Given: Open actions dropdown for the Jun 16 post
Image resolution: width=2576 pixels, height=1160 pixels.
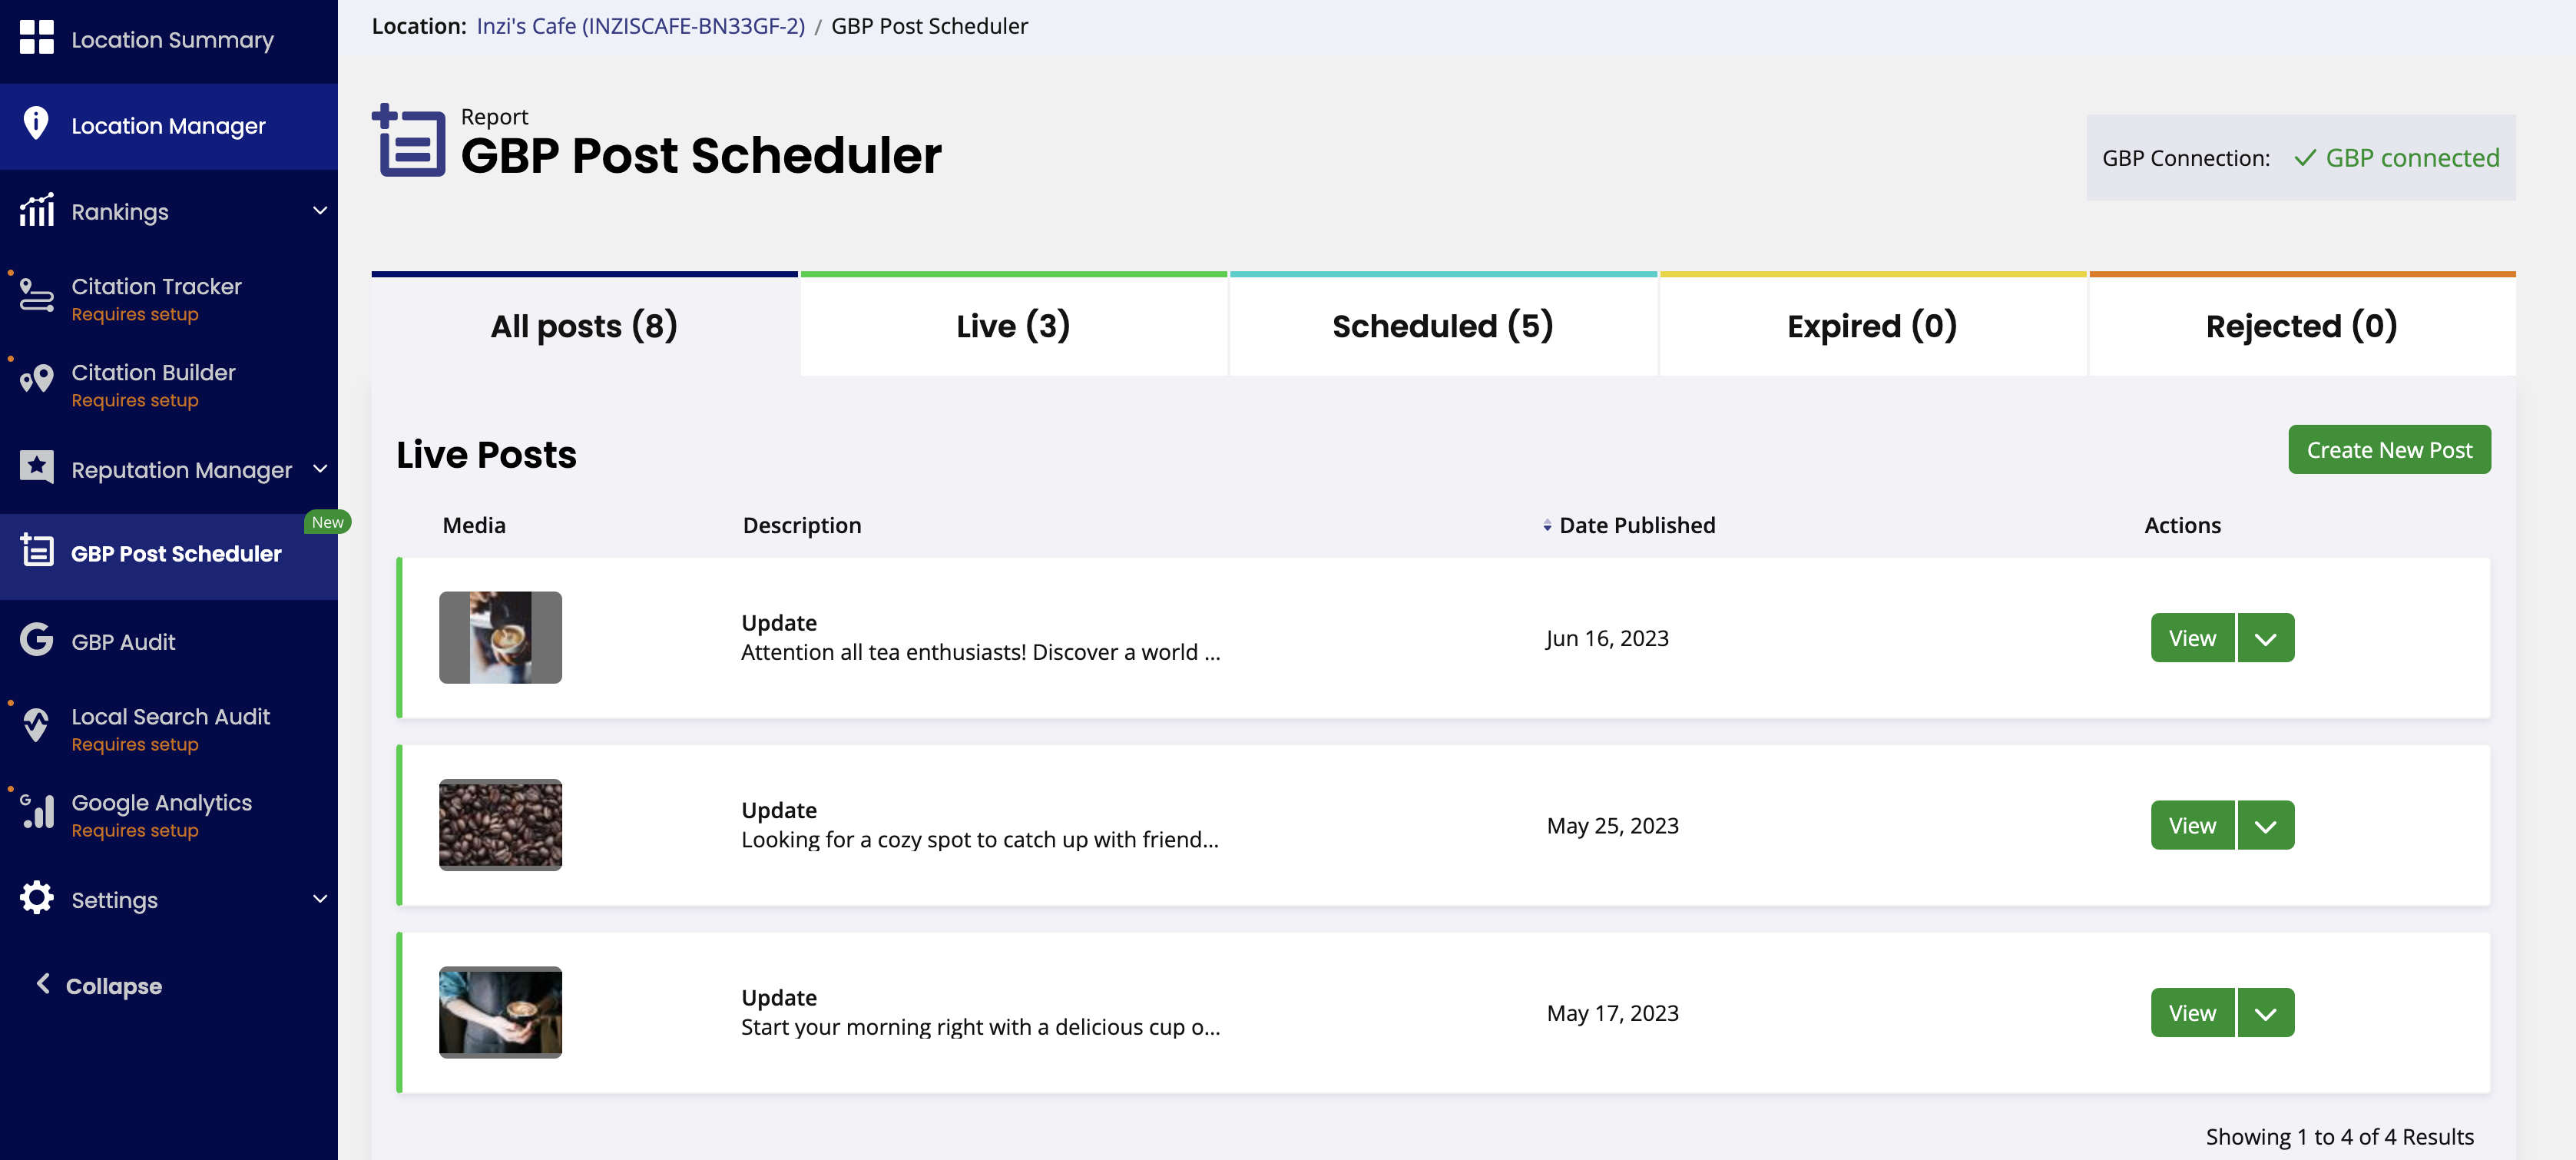Looking at the screenshot, I should [2266, 637].
